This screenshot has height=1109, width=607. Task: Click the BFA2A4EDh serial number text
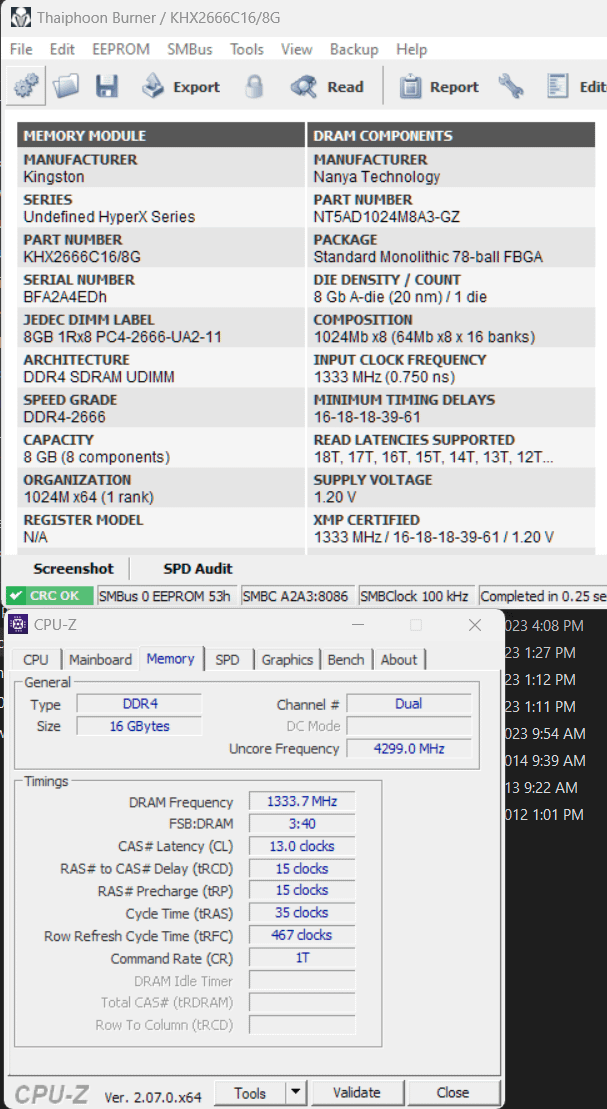pyautogui.click(x=65, y=297)
